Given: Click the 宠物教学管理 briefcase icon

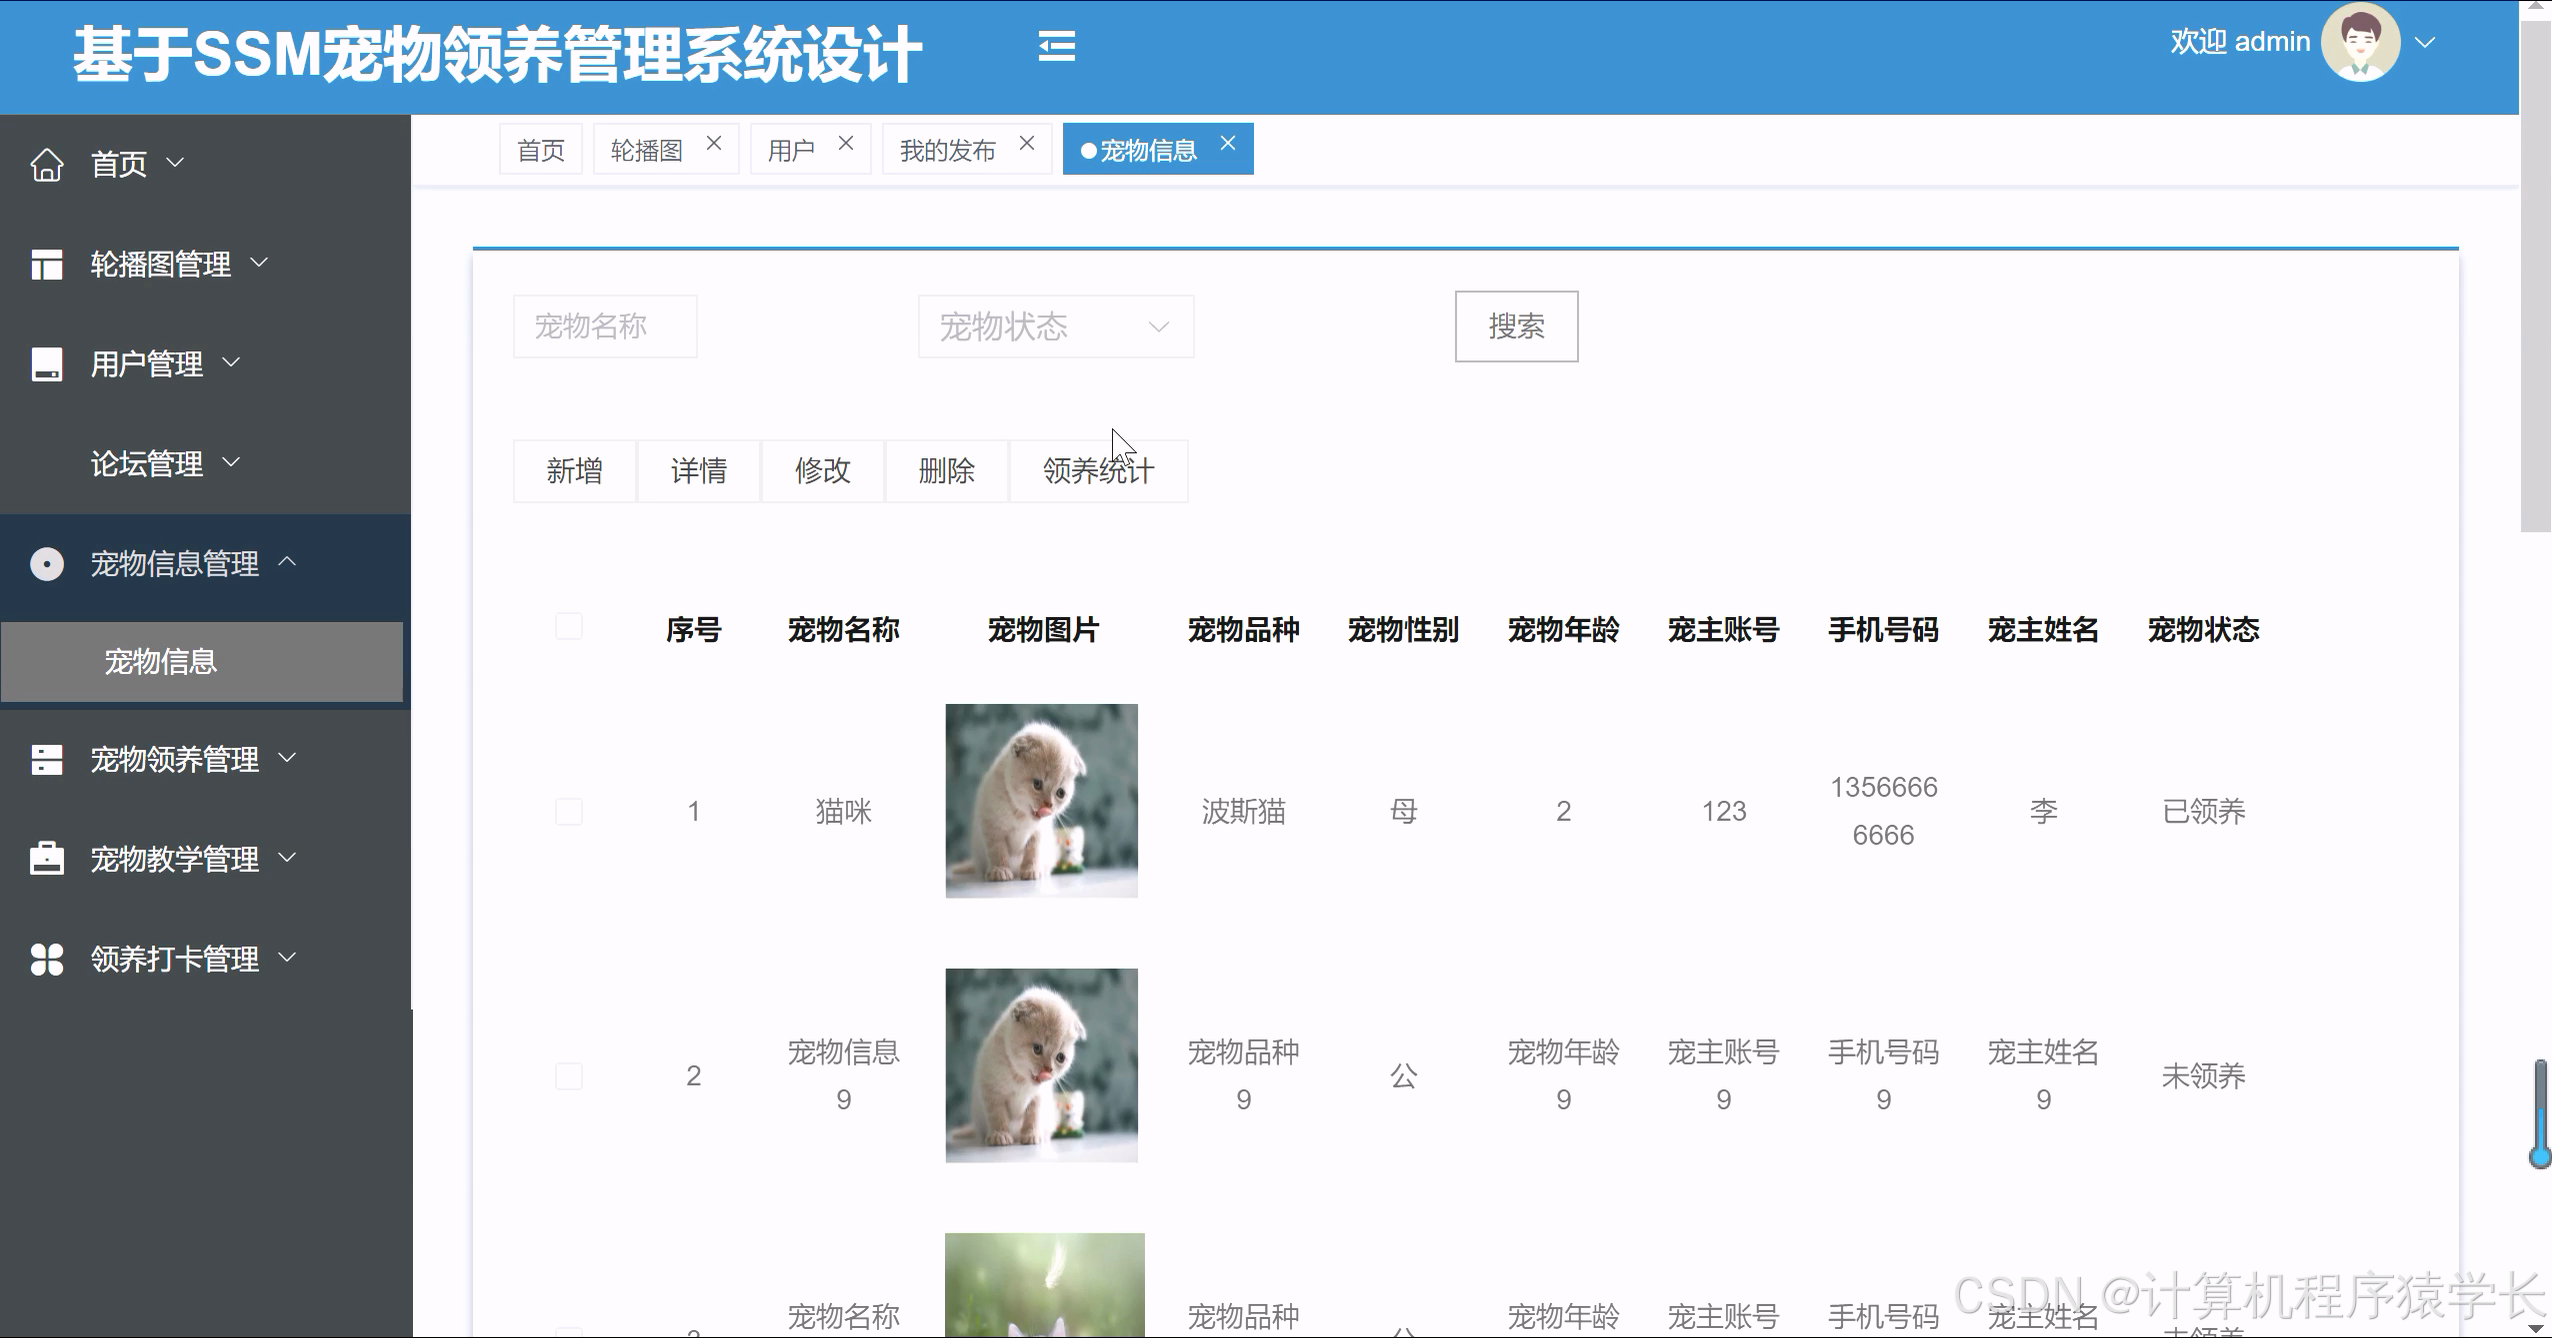Looking at the screenshot, I should click(x=47, y=858).
